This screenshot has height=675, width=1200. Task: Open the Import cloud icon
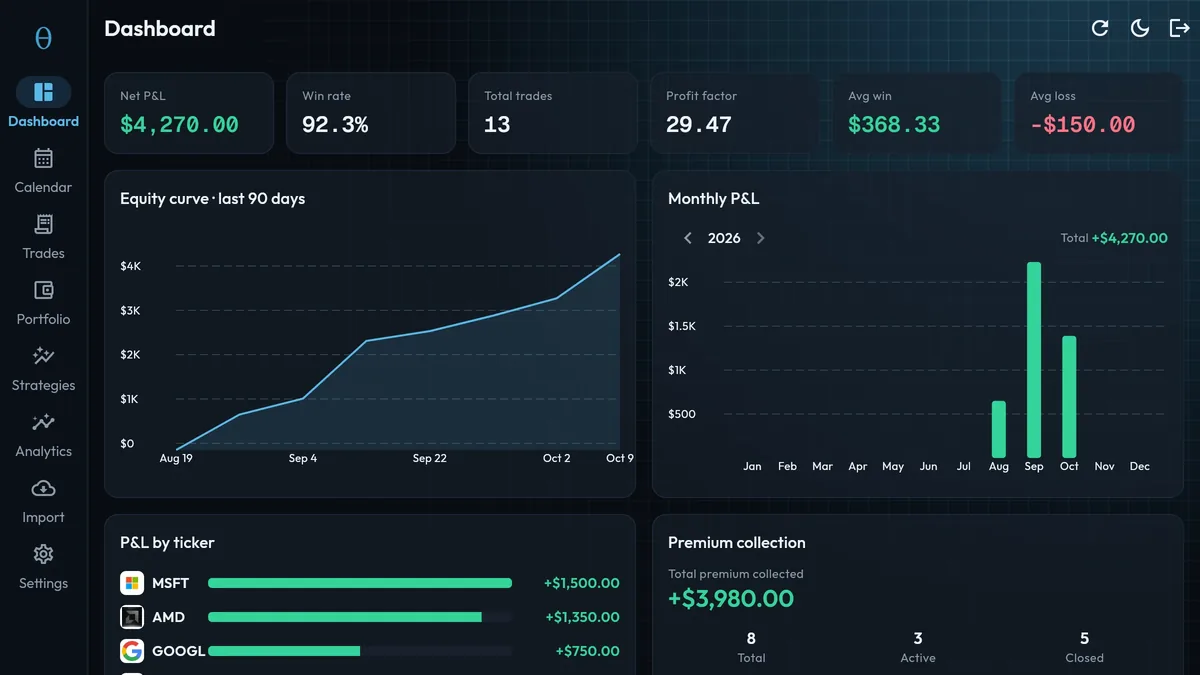click(43, 488)
